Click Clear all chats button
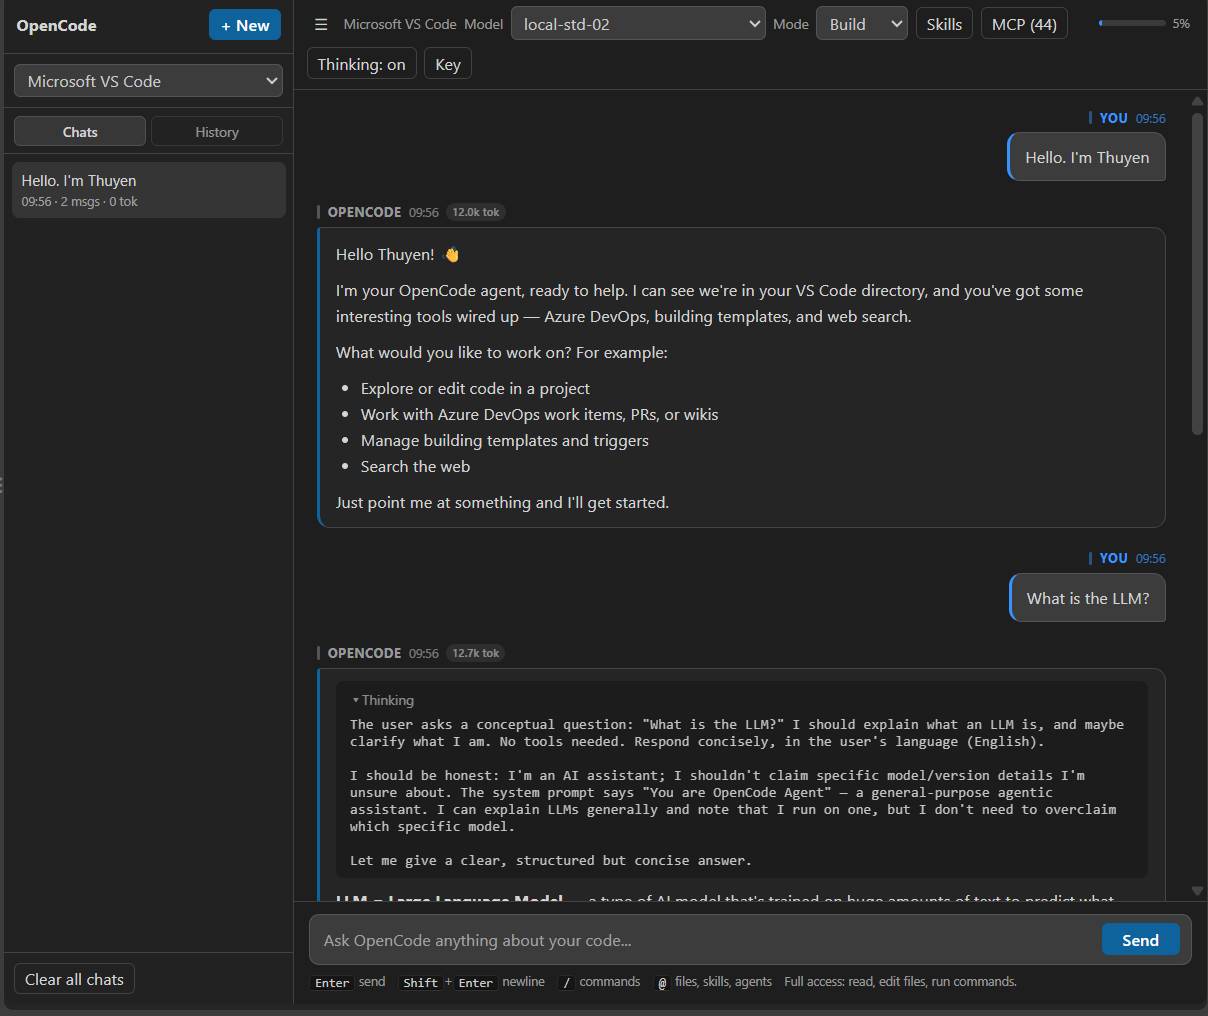Image resolution: width=1208 pixels, height=1016 pixels. pos(74,979)
